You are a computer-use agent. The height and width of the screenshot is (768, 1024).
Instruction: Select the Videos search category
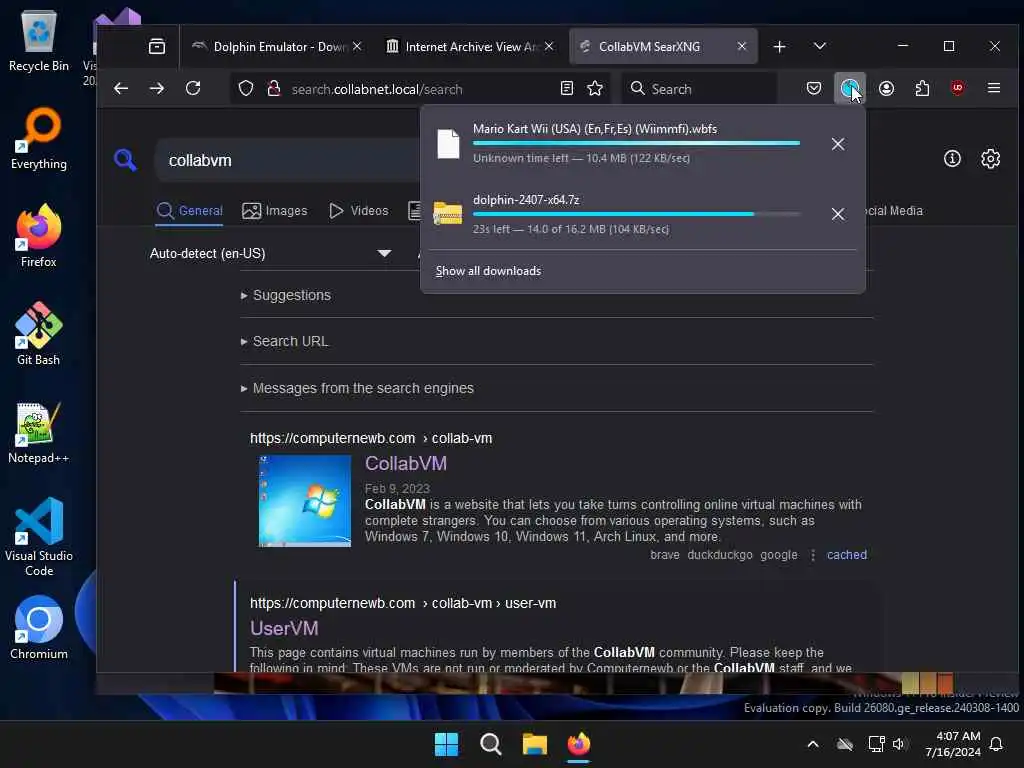coord(359,211)
